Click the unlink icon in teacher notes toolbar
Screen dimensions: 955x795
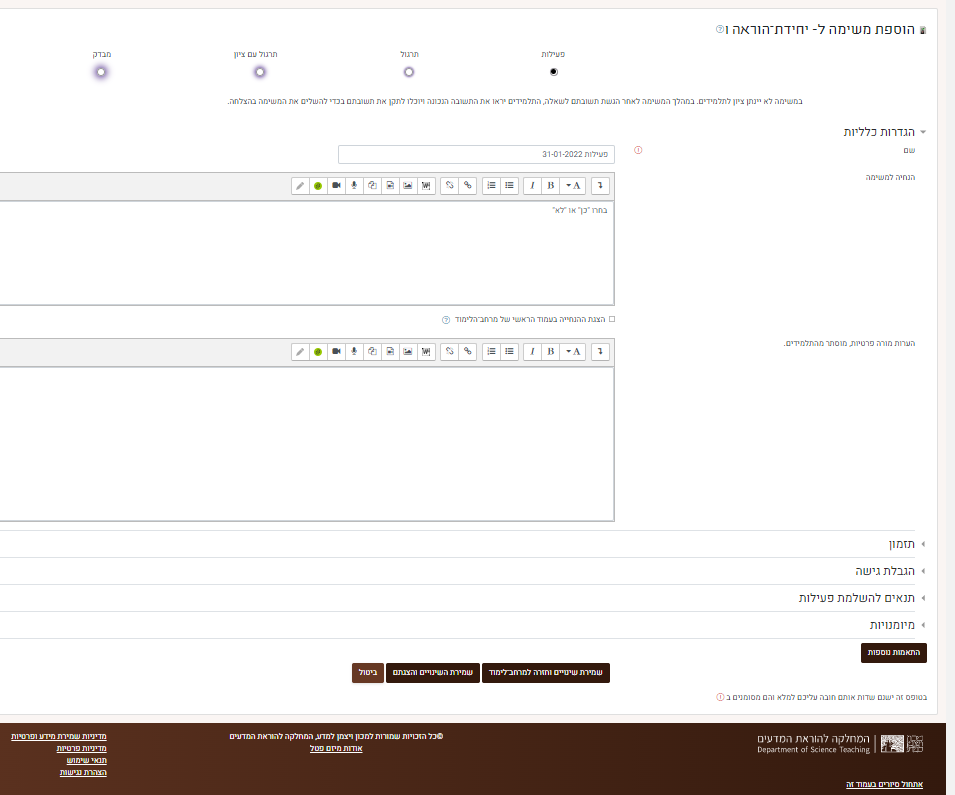[450, 351]
